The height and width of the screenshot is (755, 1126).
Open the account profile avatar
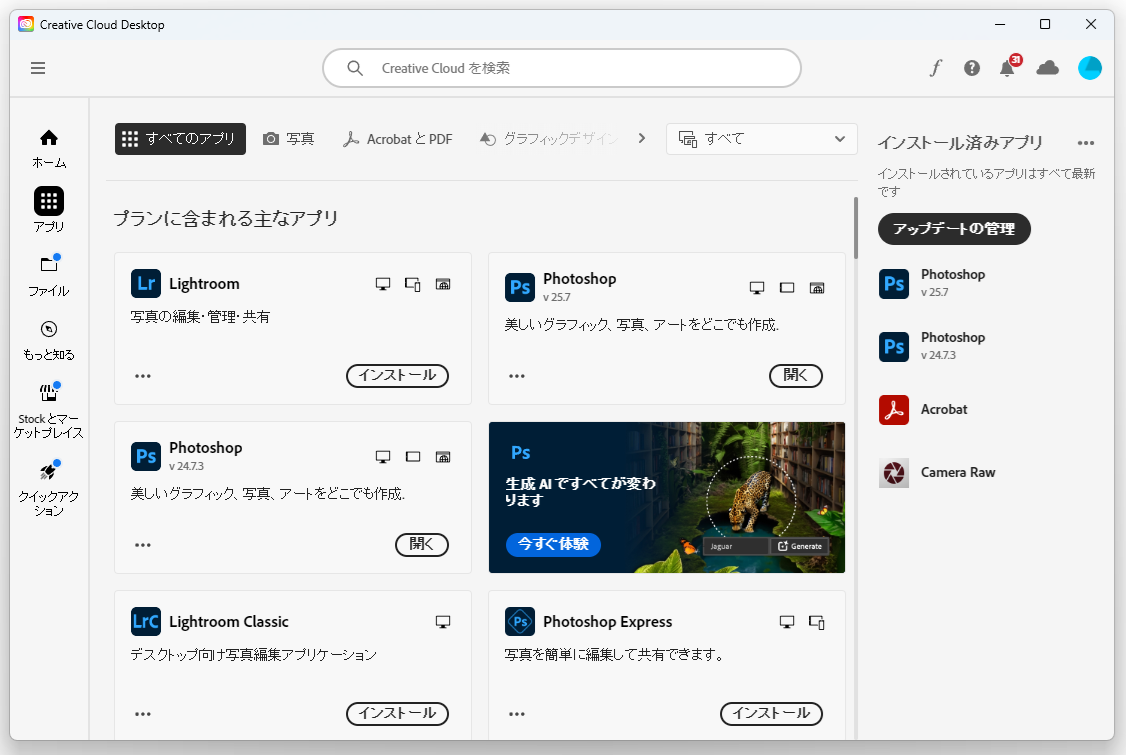1089,68
